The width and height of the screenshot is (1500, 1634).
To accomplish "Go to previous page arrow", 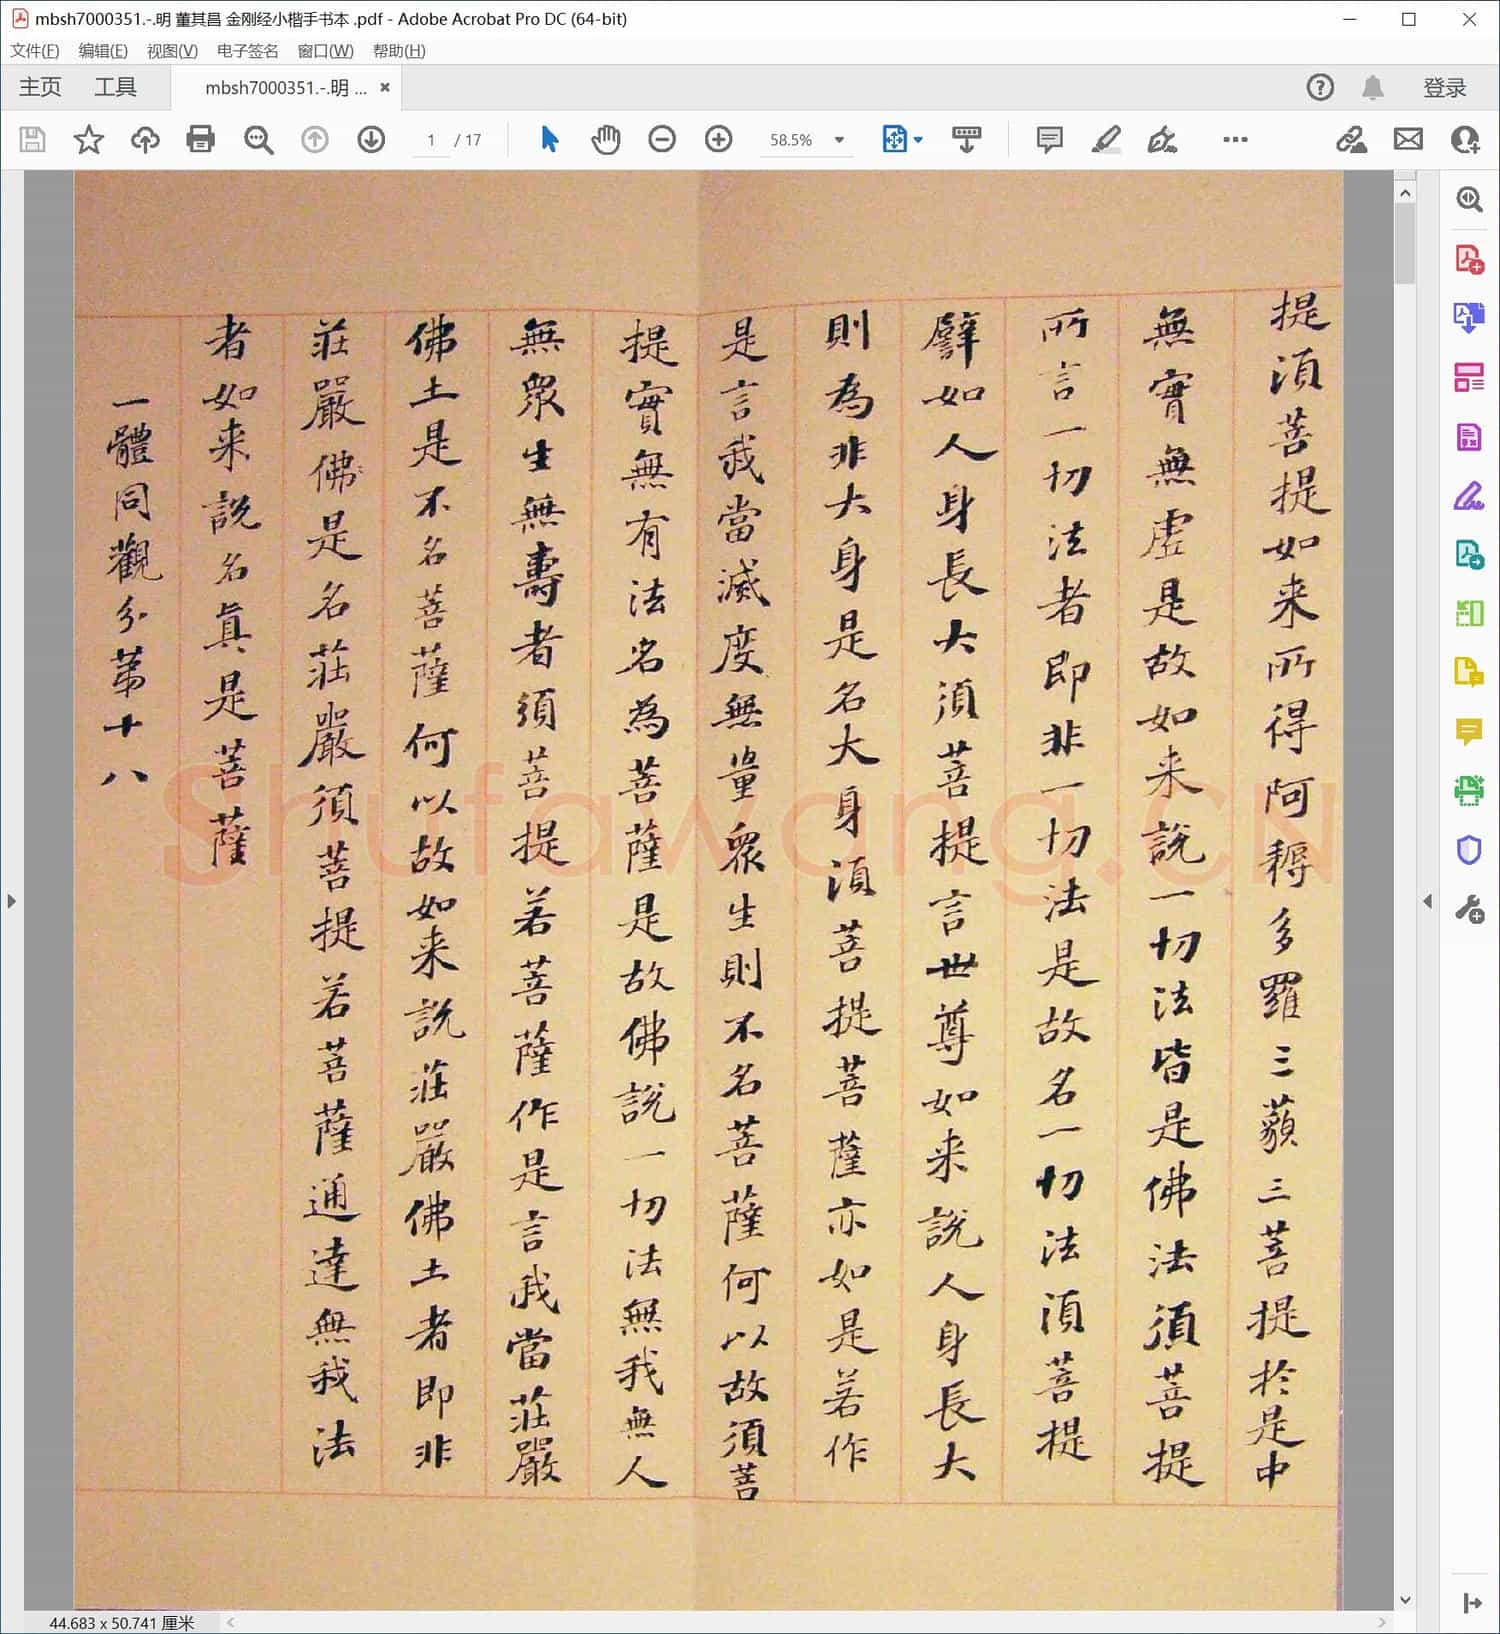I will pyautogui.click(x=315, y=139).
